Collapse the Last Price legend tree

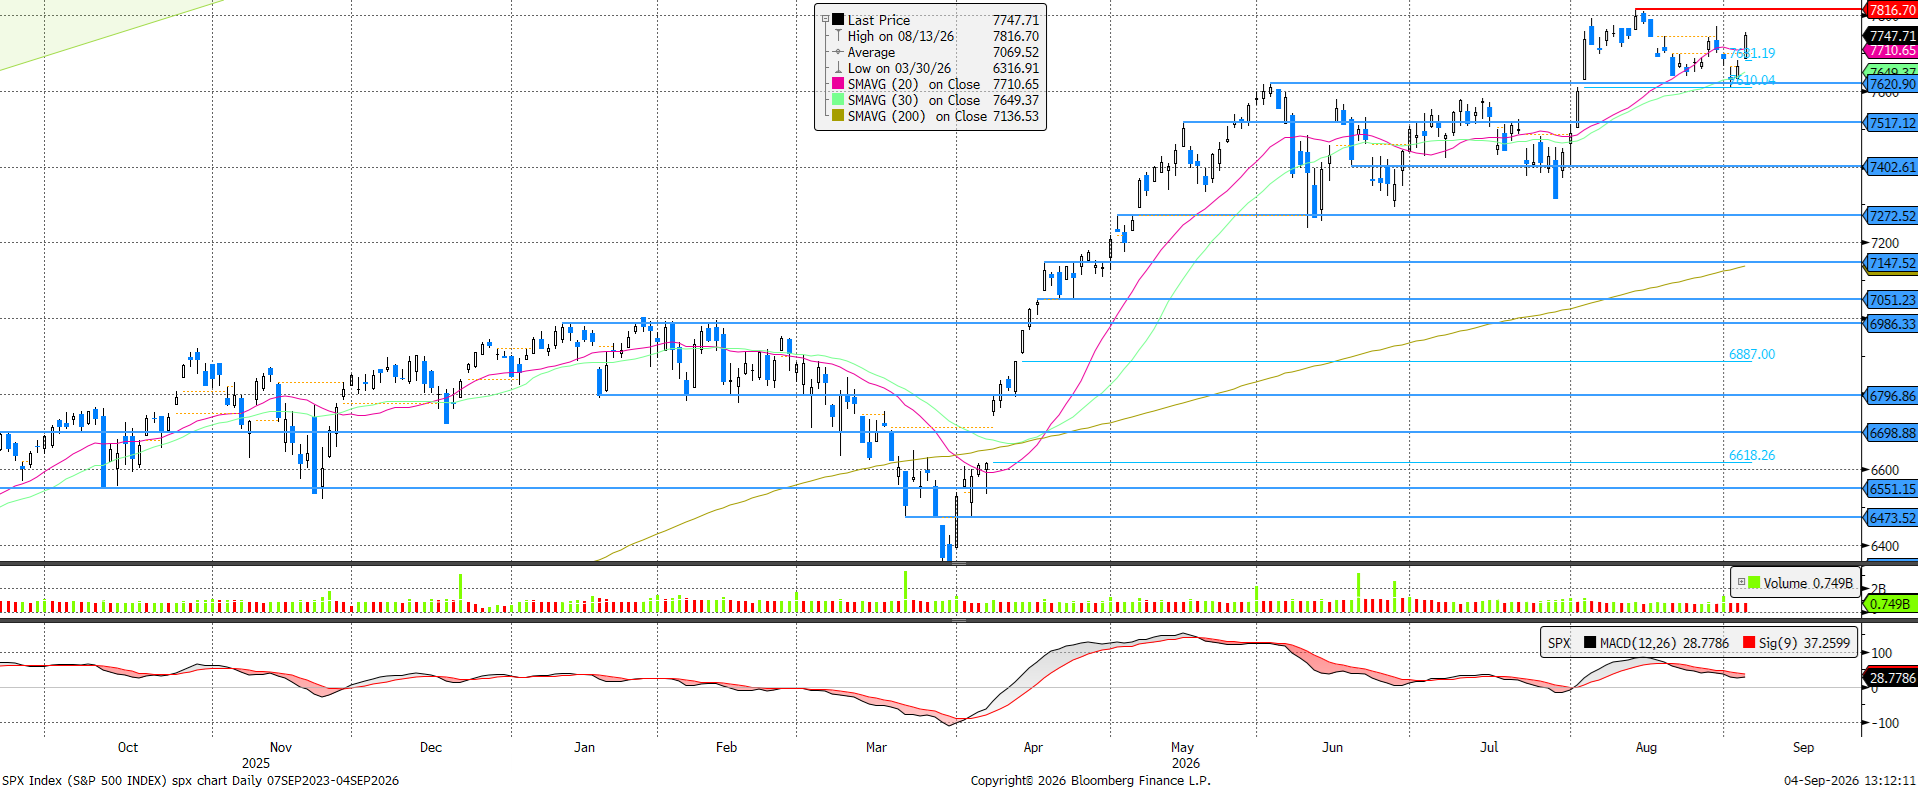click(826, 20)
